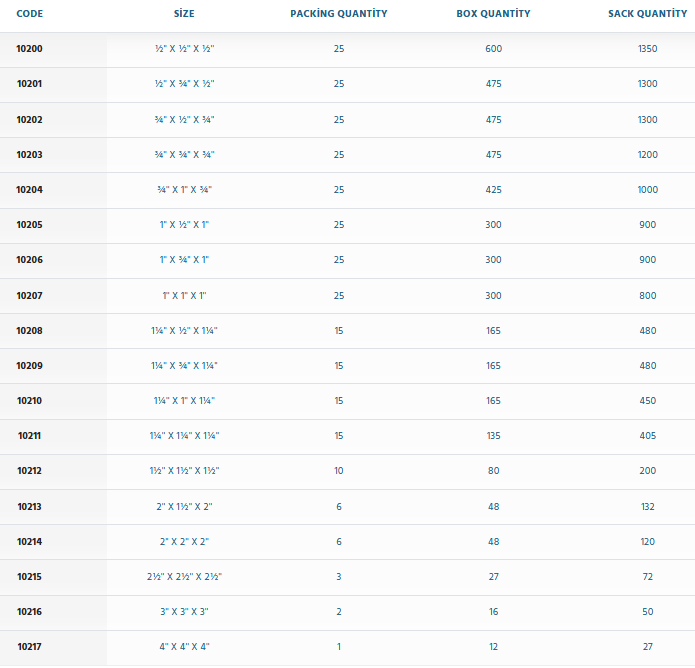The width and height of the screenshot is (695, 668).
Task: Select the SACK QUANTITY column header
Action: tap(647, 14)
